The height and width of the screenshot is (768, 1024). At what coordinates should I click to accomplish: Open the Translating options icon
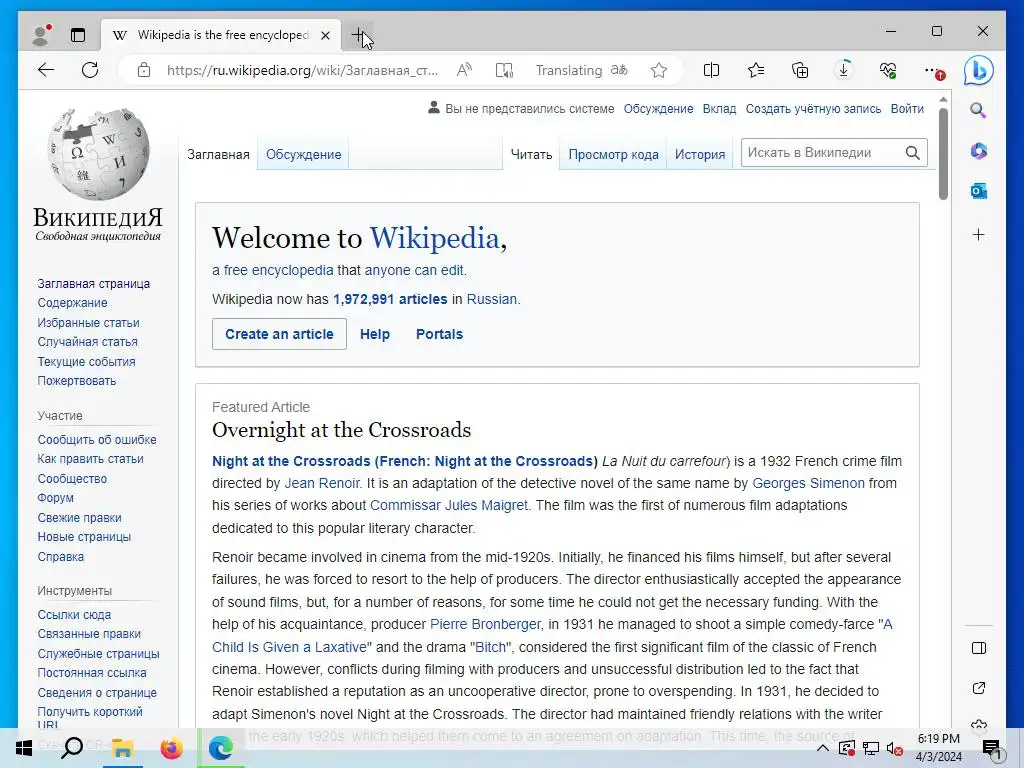(619, 70)
